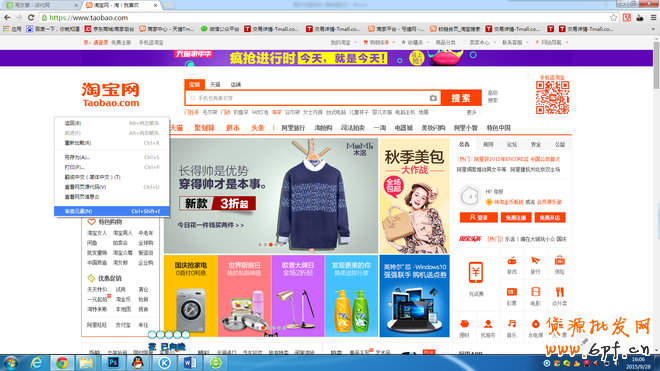Choose 另存为 from the context menu

coord(112,157)
